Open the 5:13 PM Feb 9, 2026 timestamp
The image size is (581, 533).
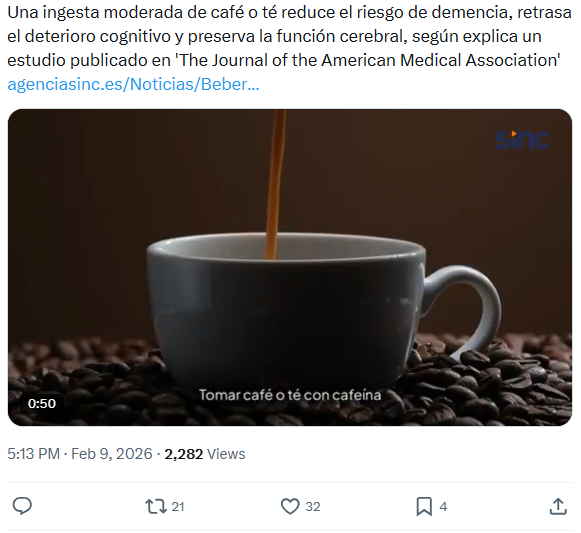click(80, 454)
